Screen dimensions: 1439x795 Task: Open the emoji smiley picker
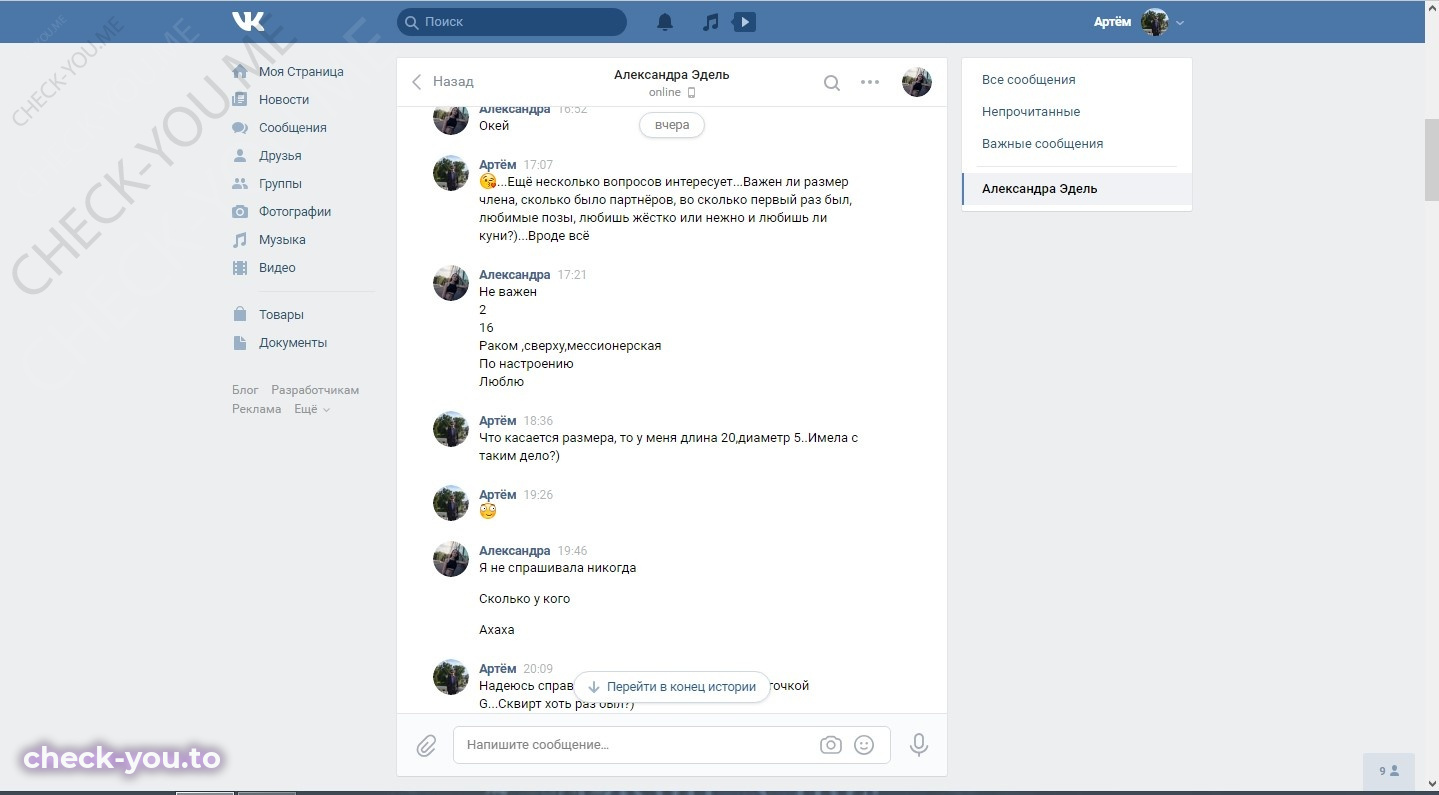864,745
